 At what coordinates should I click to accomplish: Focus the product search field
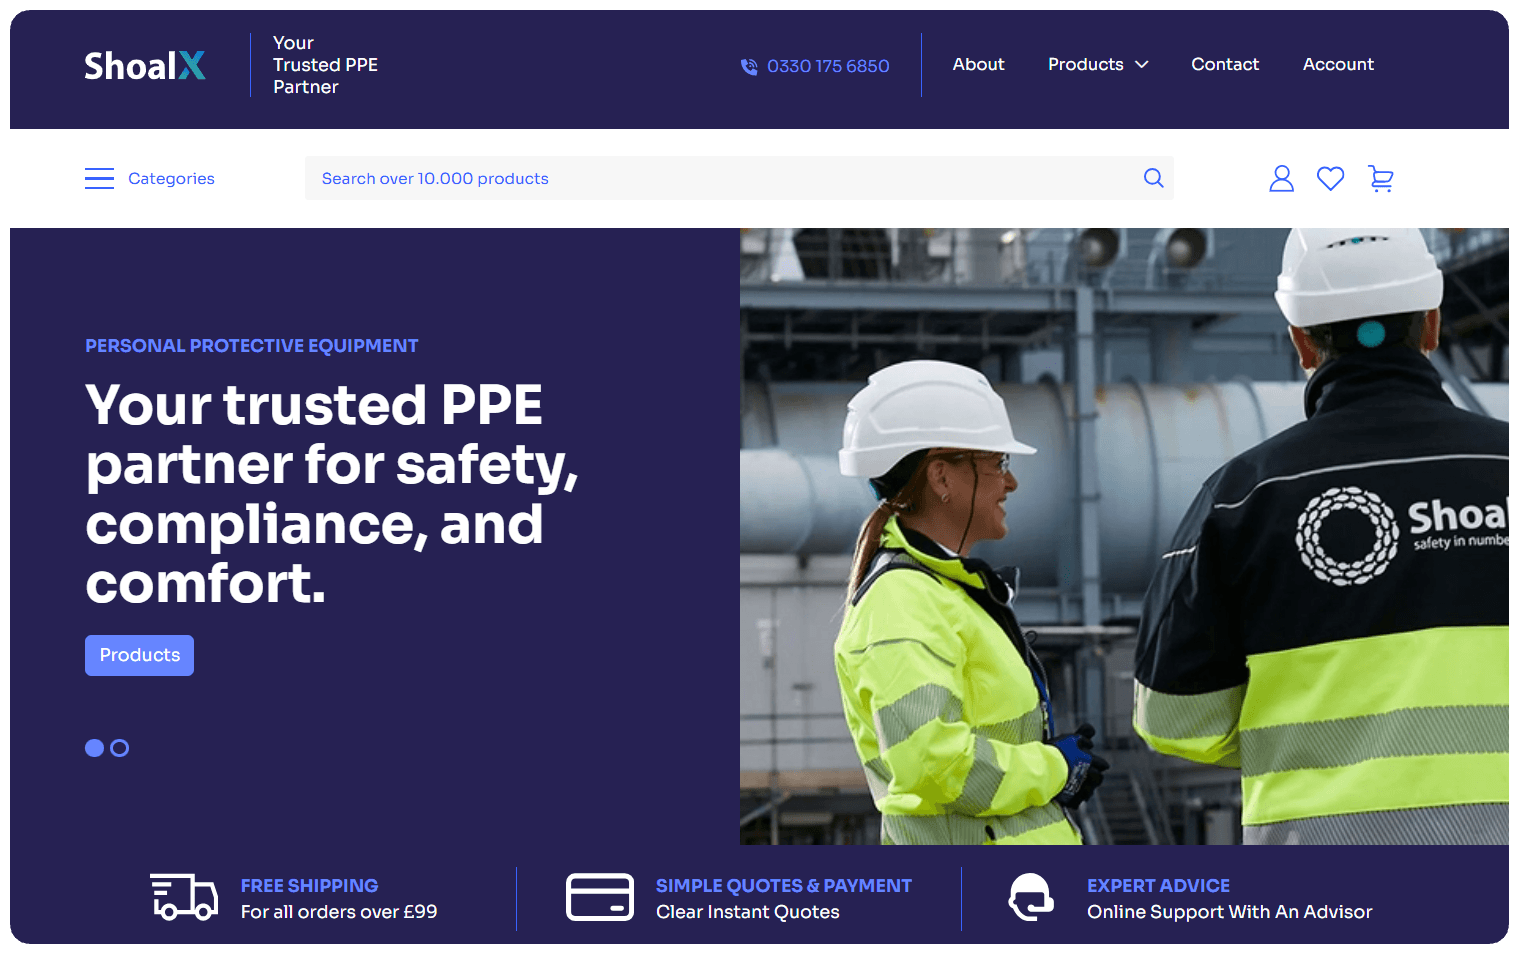(x=720, y=179)
